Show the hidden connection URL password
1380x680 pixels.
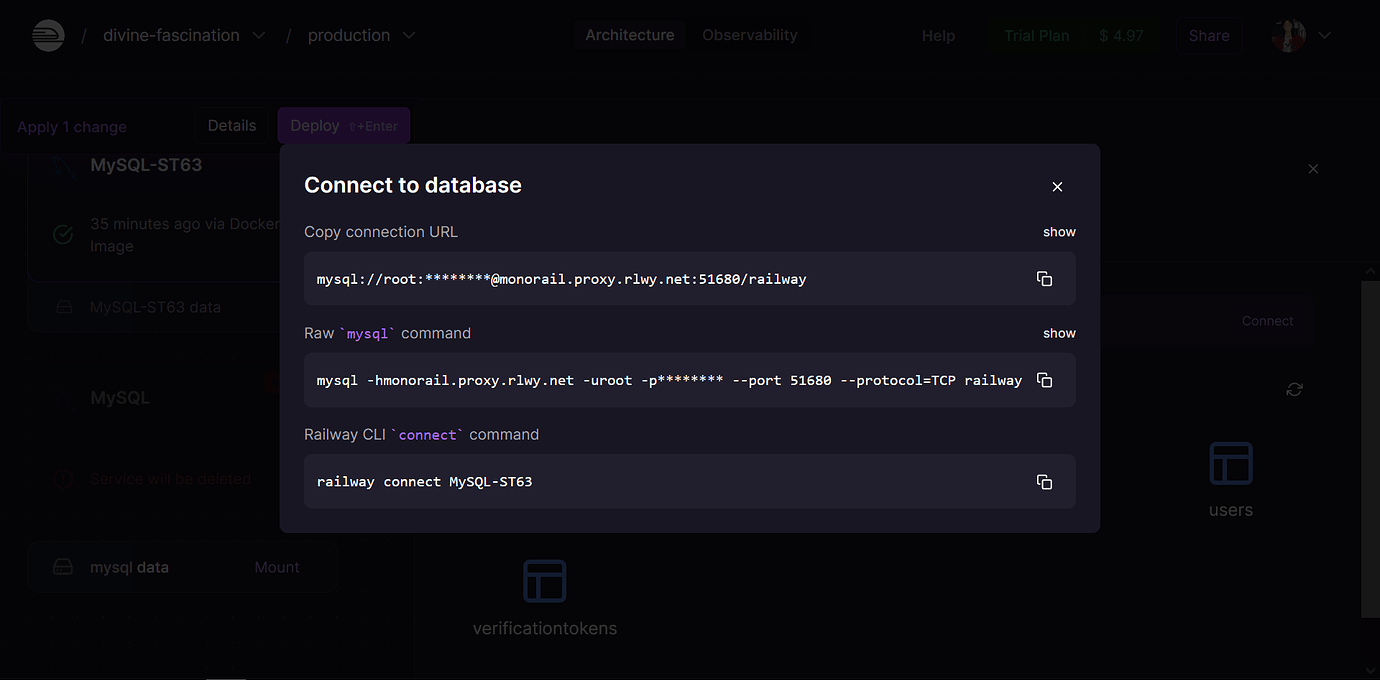click(x=1059, y=231)
